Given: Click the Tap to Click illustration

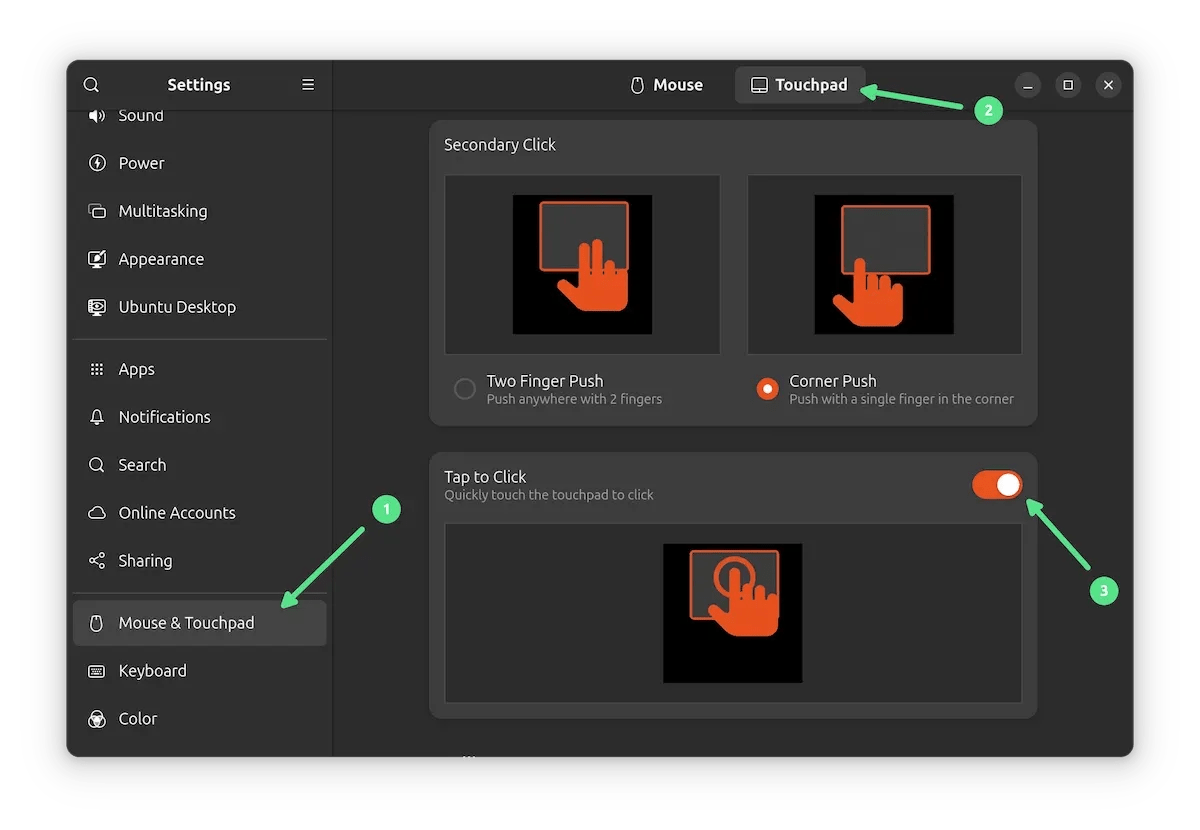Looking at the screenshot, I should [732, 613].
